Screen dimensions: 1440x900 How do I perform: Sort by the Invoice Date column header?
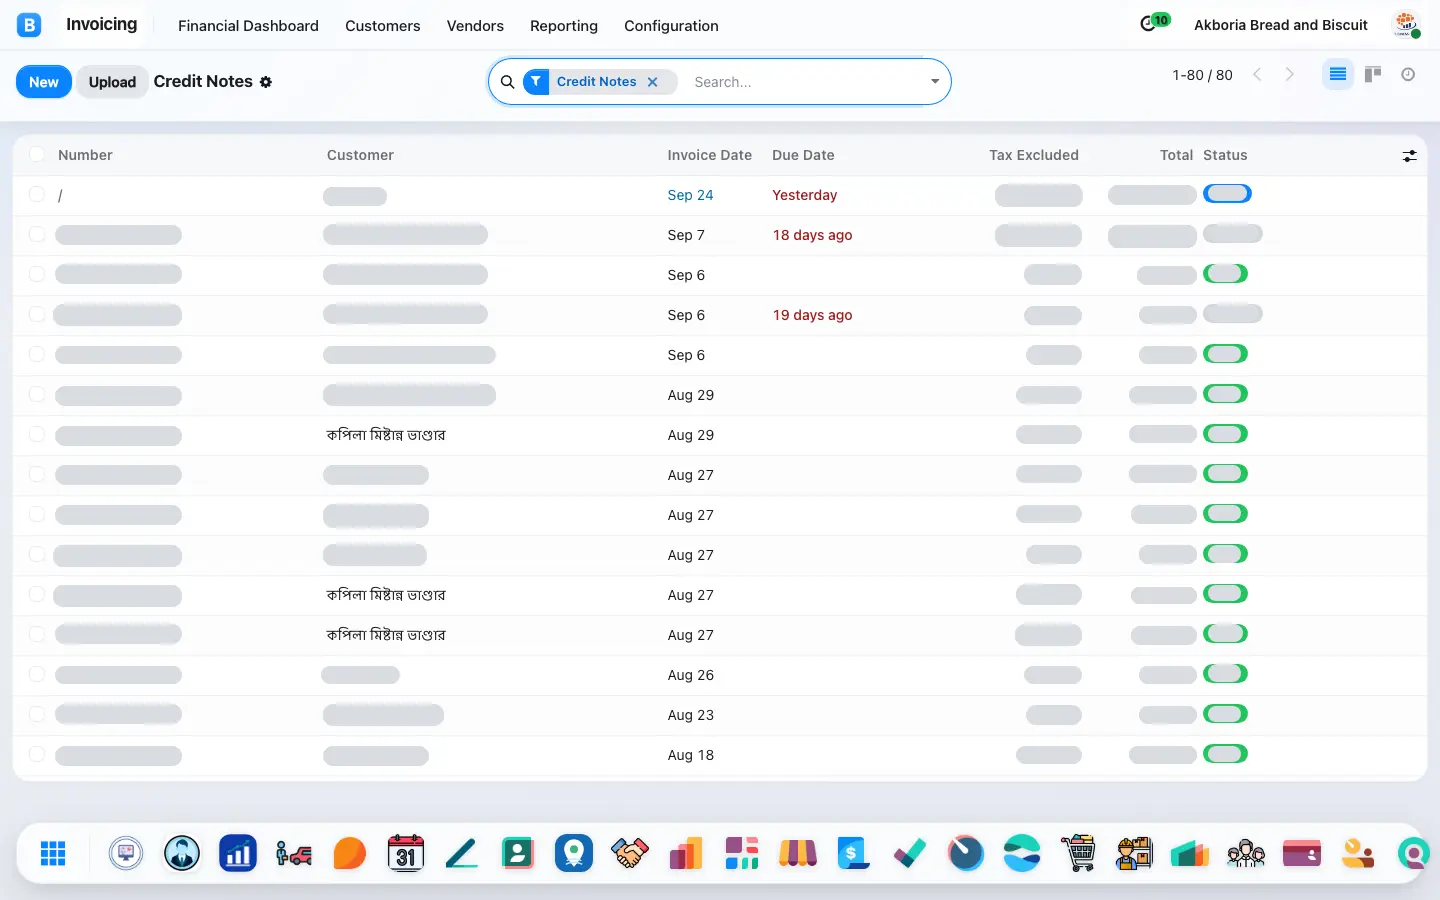pyautogui.click(x=710, y=155)
